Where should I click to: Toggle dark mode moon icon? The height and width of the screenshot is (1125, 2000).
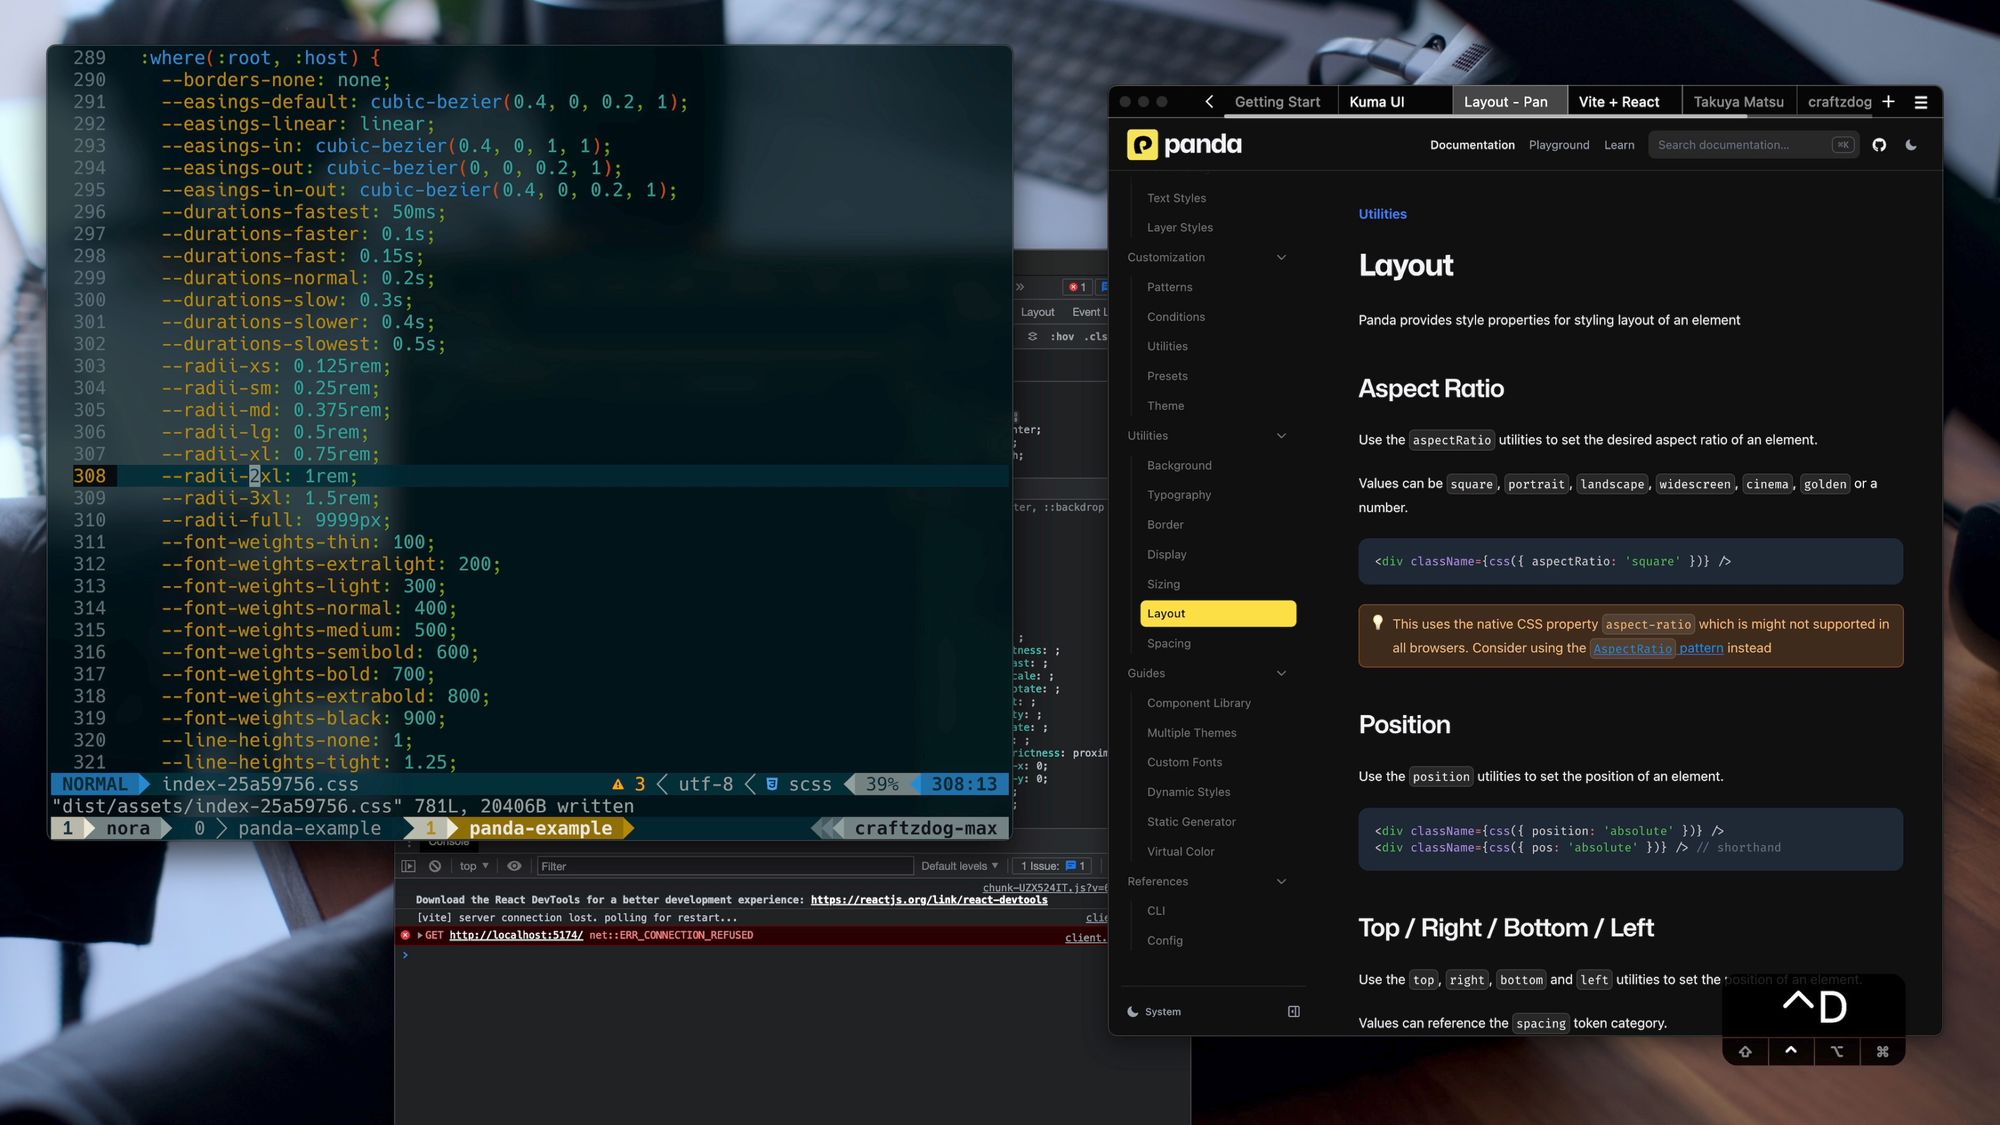pos(1911,145)
